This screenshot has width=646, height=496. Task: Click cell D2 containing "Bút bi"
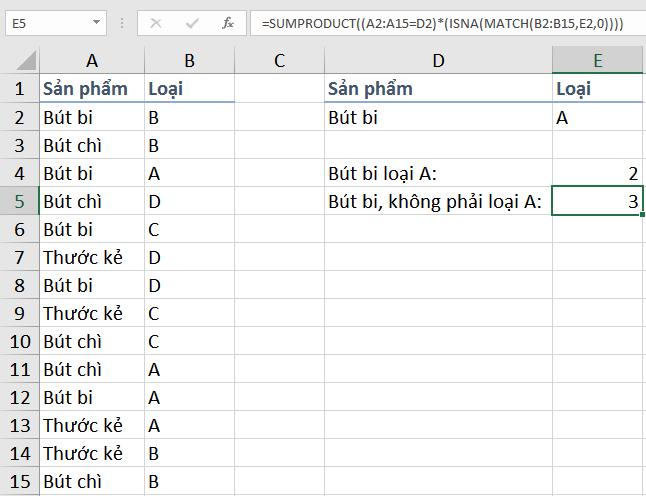[437, 117]
